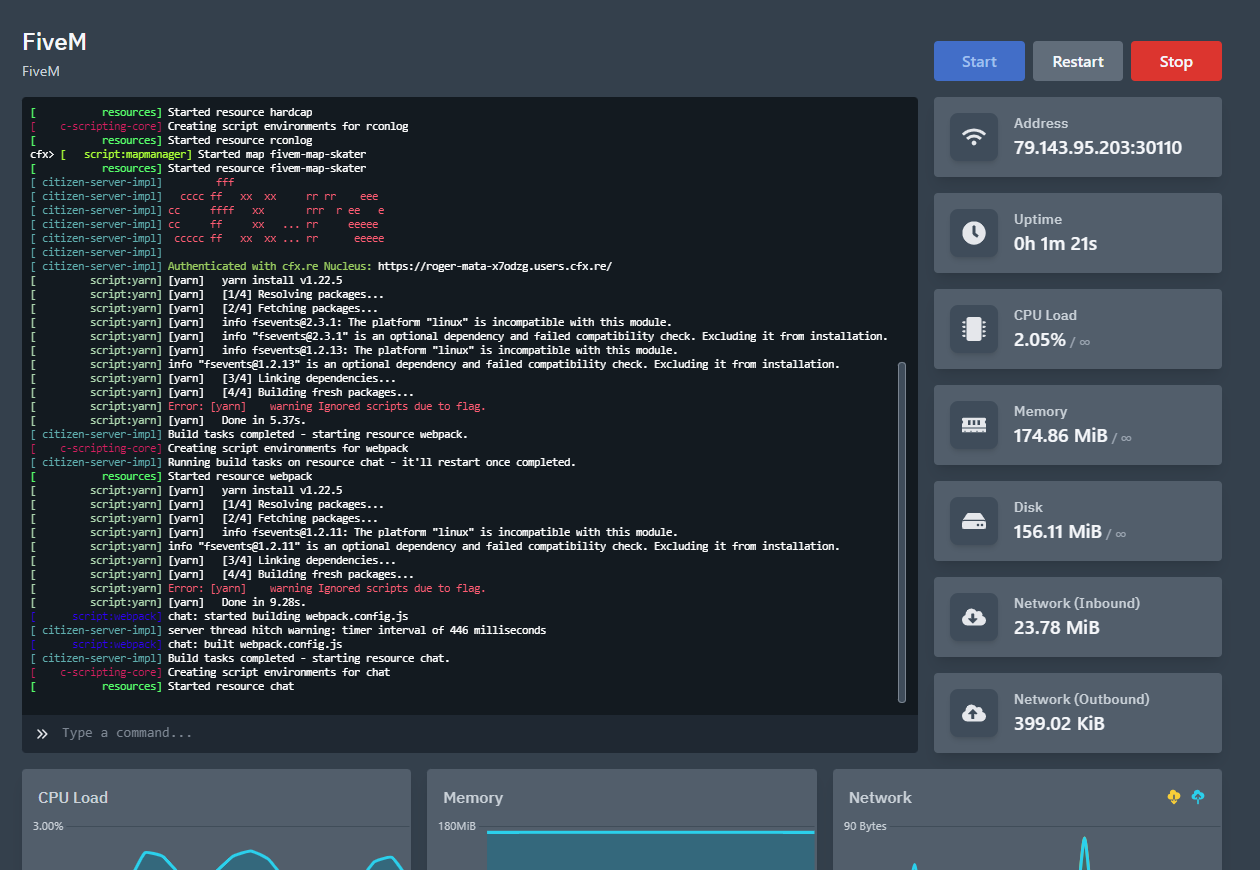
Task: Click the 'Done in 5.37s.' console line
Action: tap(264, 420)
